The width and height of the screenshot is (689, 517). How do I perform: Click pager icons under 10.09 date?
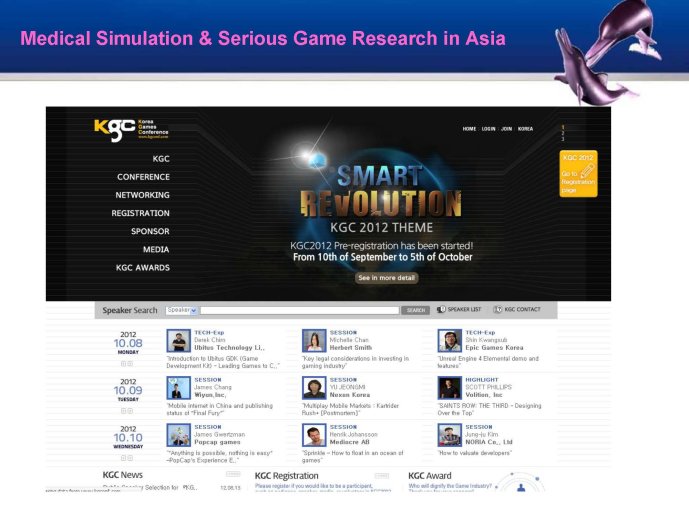[x=127, y=411]
